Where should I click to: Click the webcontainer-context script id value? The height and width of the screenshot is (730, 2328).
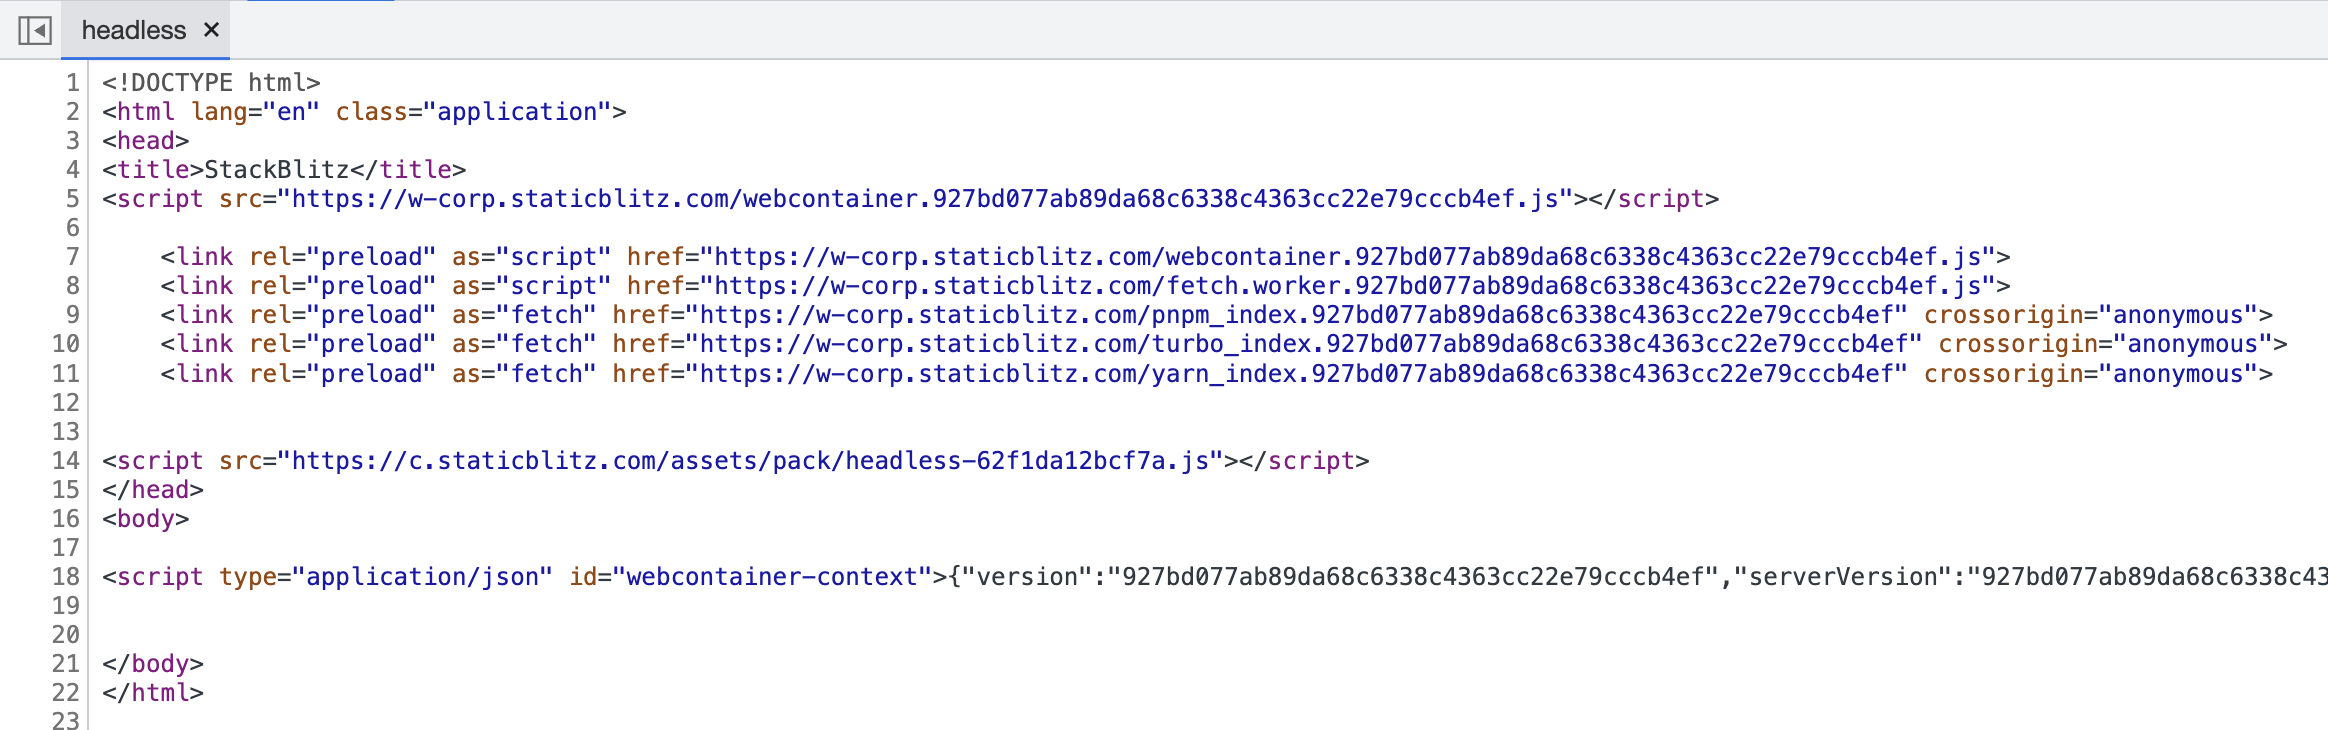(770, 577)
